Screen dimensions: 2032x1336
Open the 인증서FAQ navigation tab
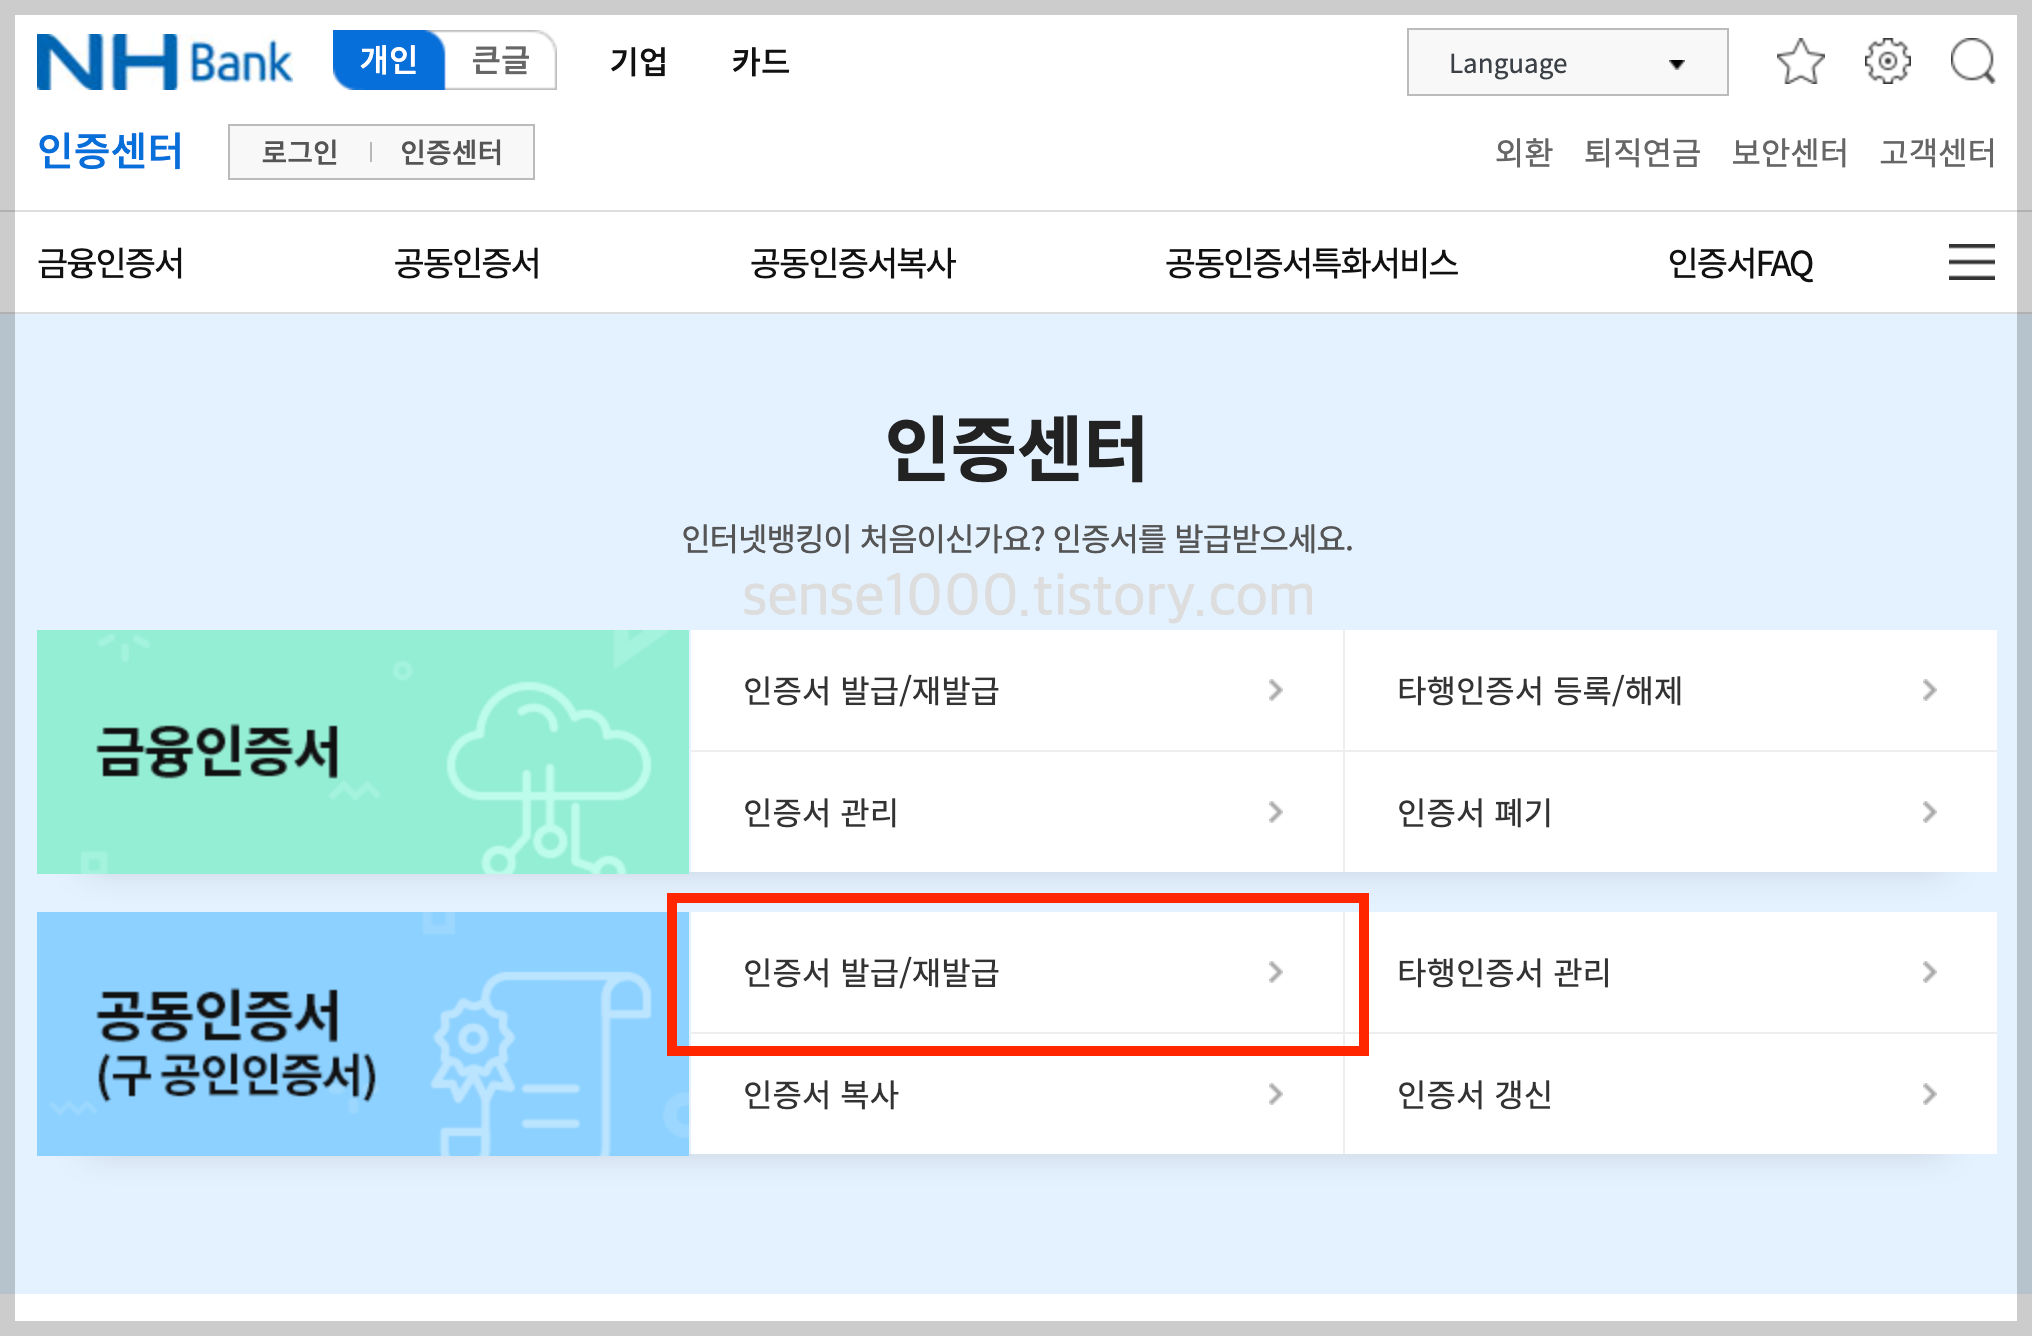[x=1740, y=263]
